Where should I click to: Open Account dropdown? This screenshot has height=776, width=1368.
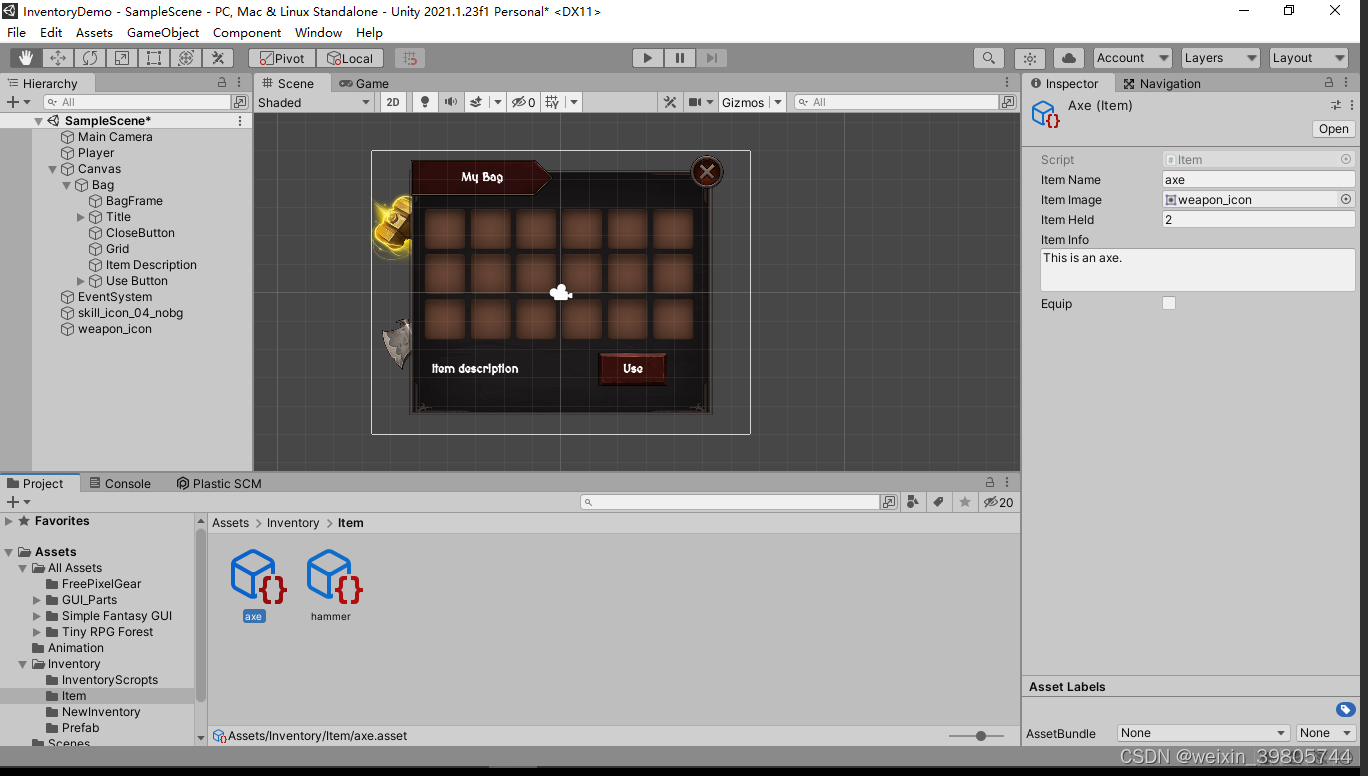(1132, 58)
